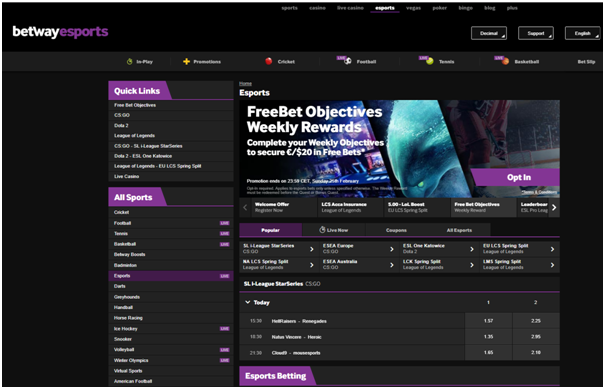
Task: Open the Bet Slip
Action: (586, 61)
